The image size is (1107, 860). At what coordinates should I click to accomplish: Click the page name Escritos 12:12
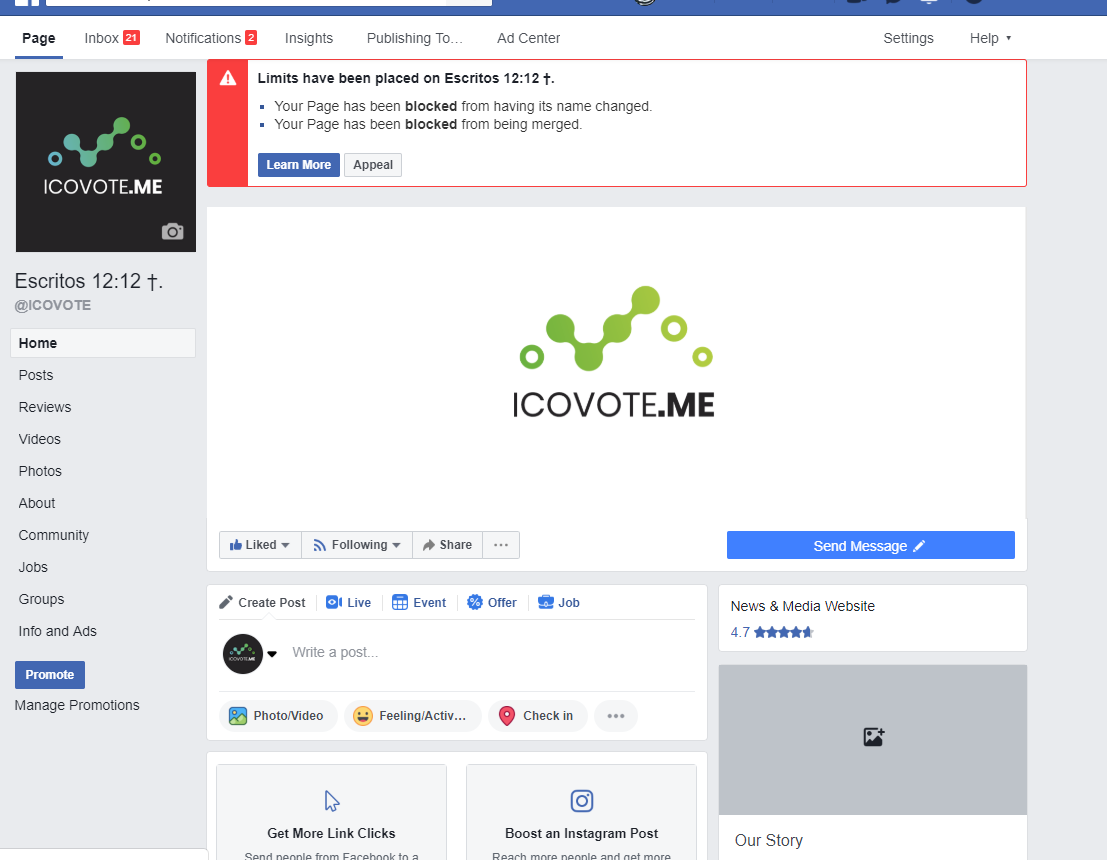click(89, 281)
